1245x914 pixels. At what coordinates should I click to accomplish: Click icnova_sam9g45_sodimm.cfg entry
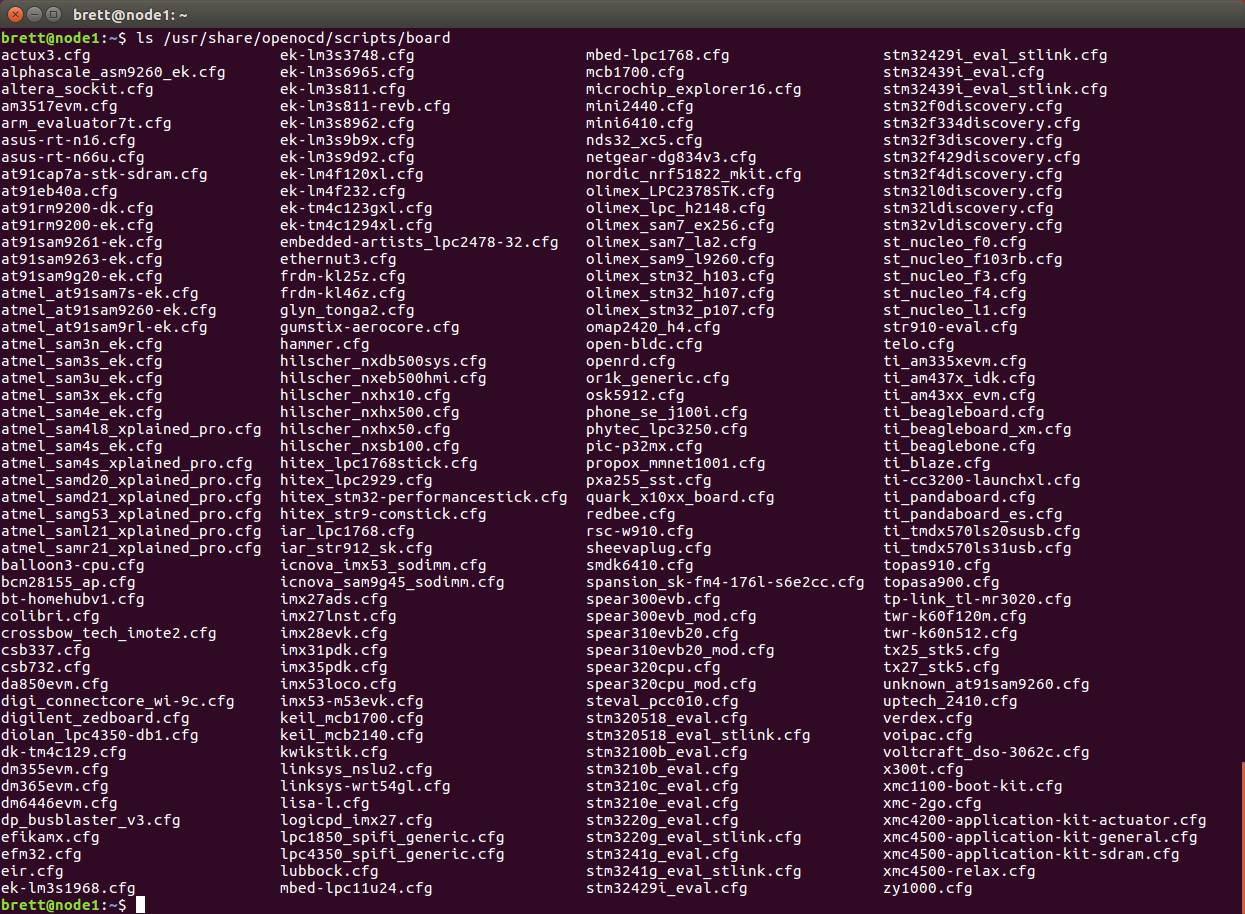pyautogui.click(x=392, y=582)
